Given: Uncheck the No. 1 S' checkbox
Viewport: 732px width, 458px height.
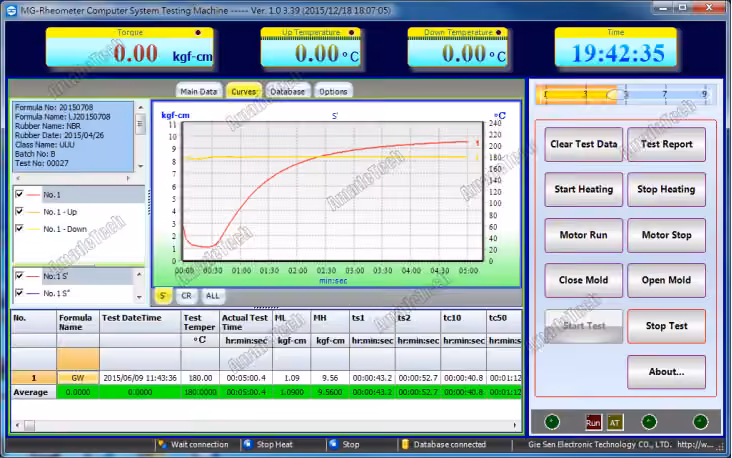Looking at the screenshot, I should (x=19, y=275).
